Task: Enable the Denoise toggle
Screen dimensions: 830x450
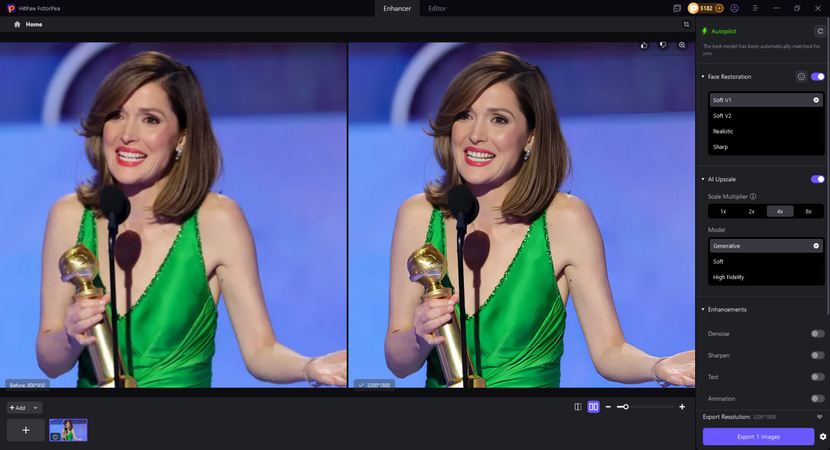Action: click(817, 334)
